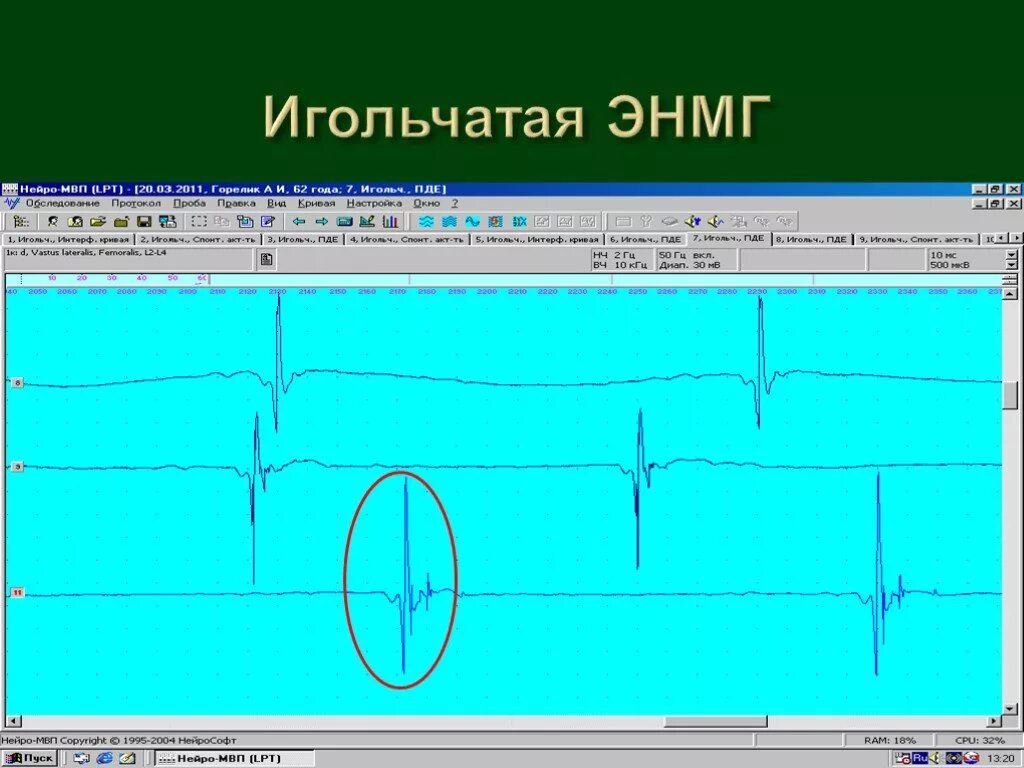The width and height of the screenshot is (1024, 768).
Task: Click the blue SIX toolbar icon
Action: coord(519,221)
